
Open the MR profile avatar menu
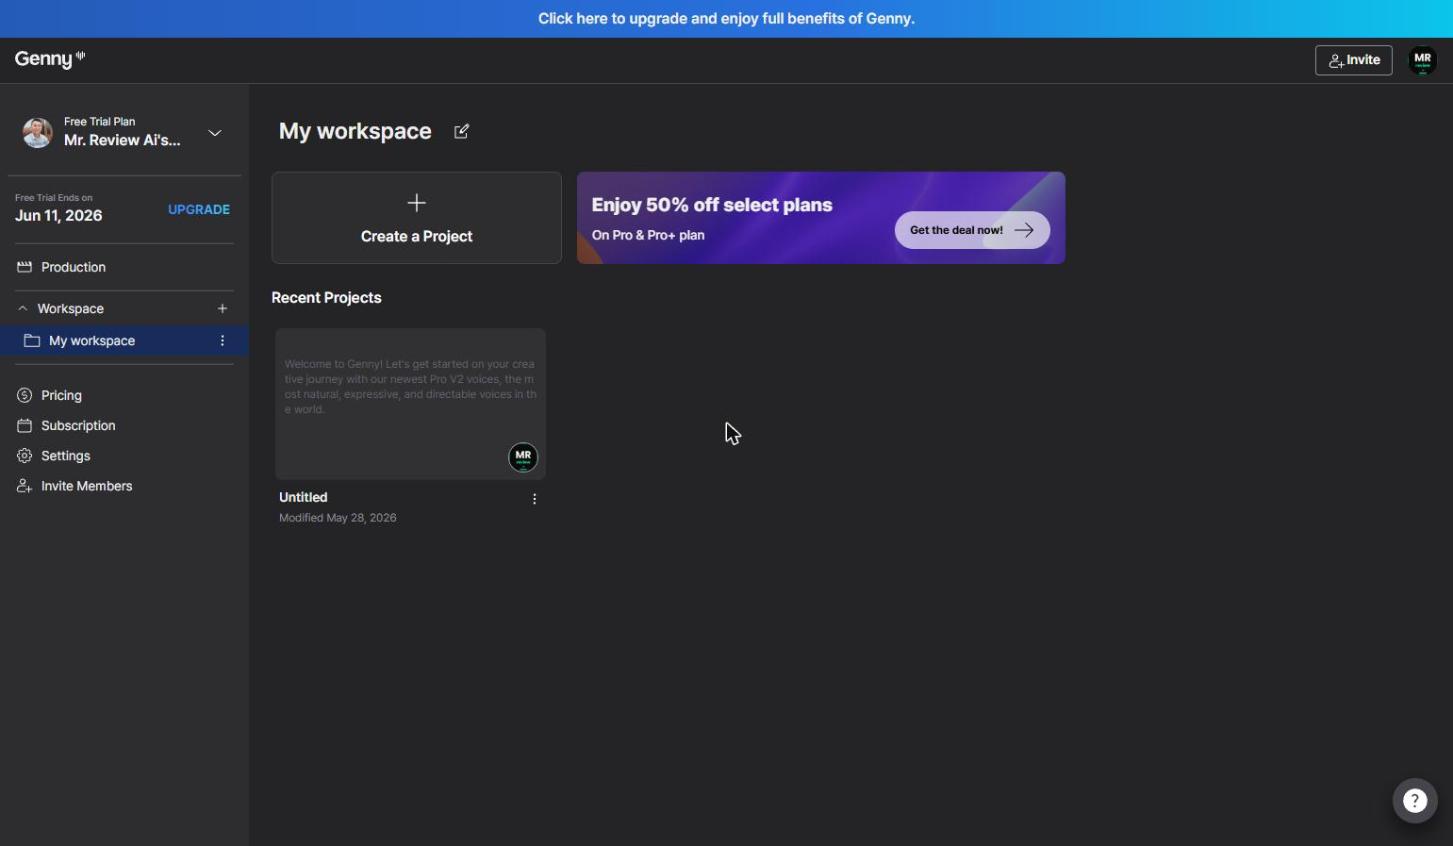(1423, 60)
